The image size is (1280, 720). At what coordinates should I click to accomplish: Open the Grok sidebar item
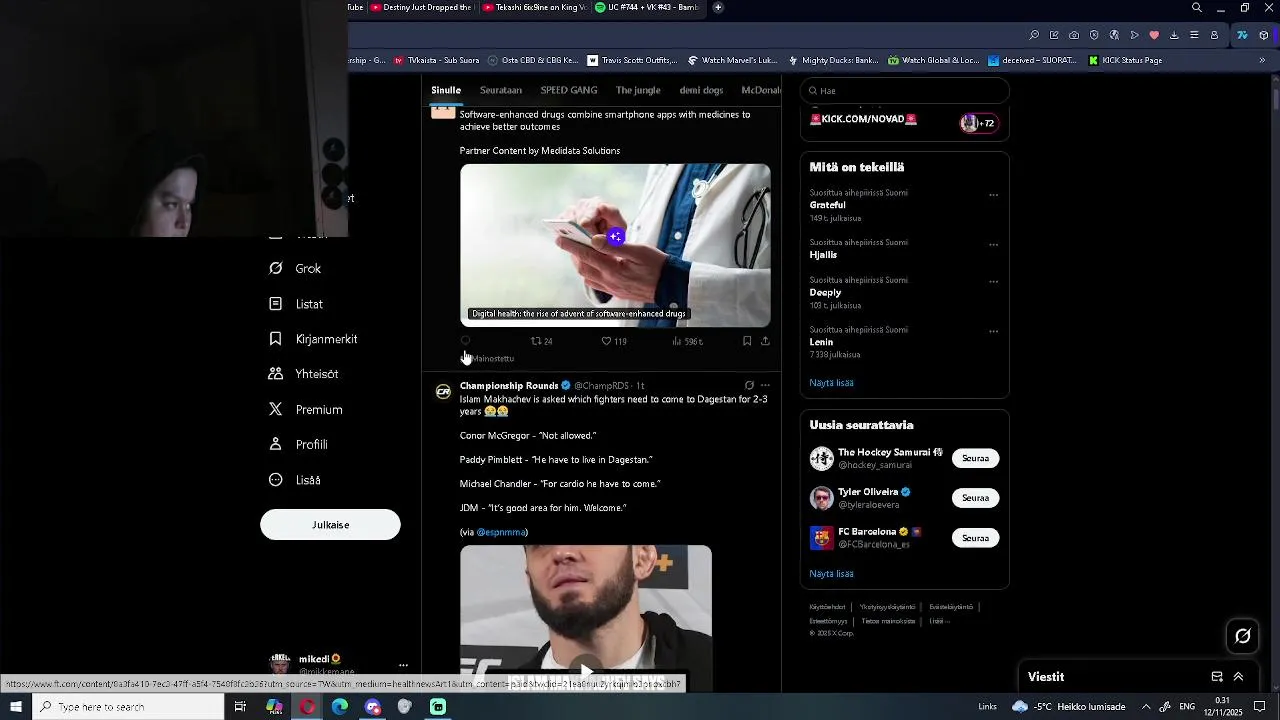[295, 268]
